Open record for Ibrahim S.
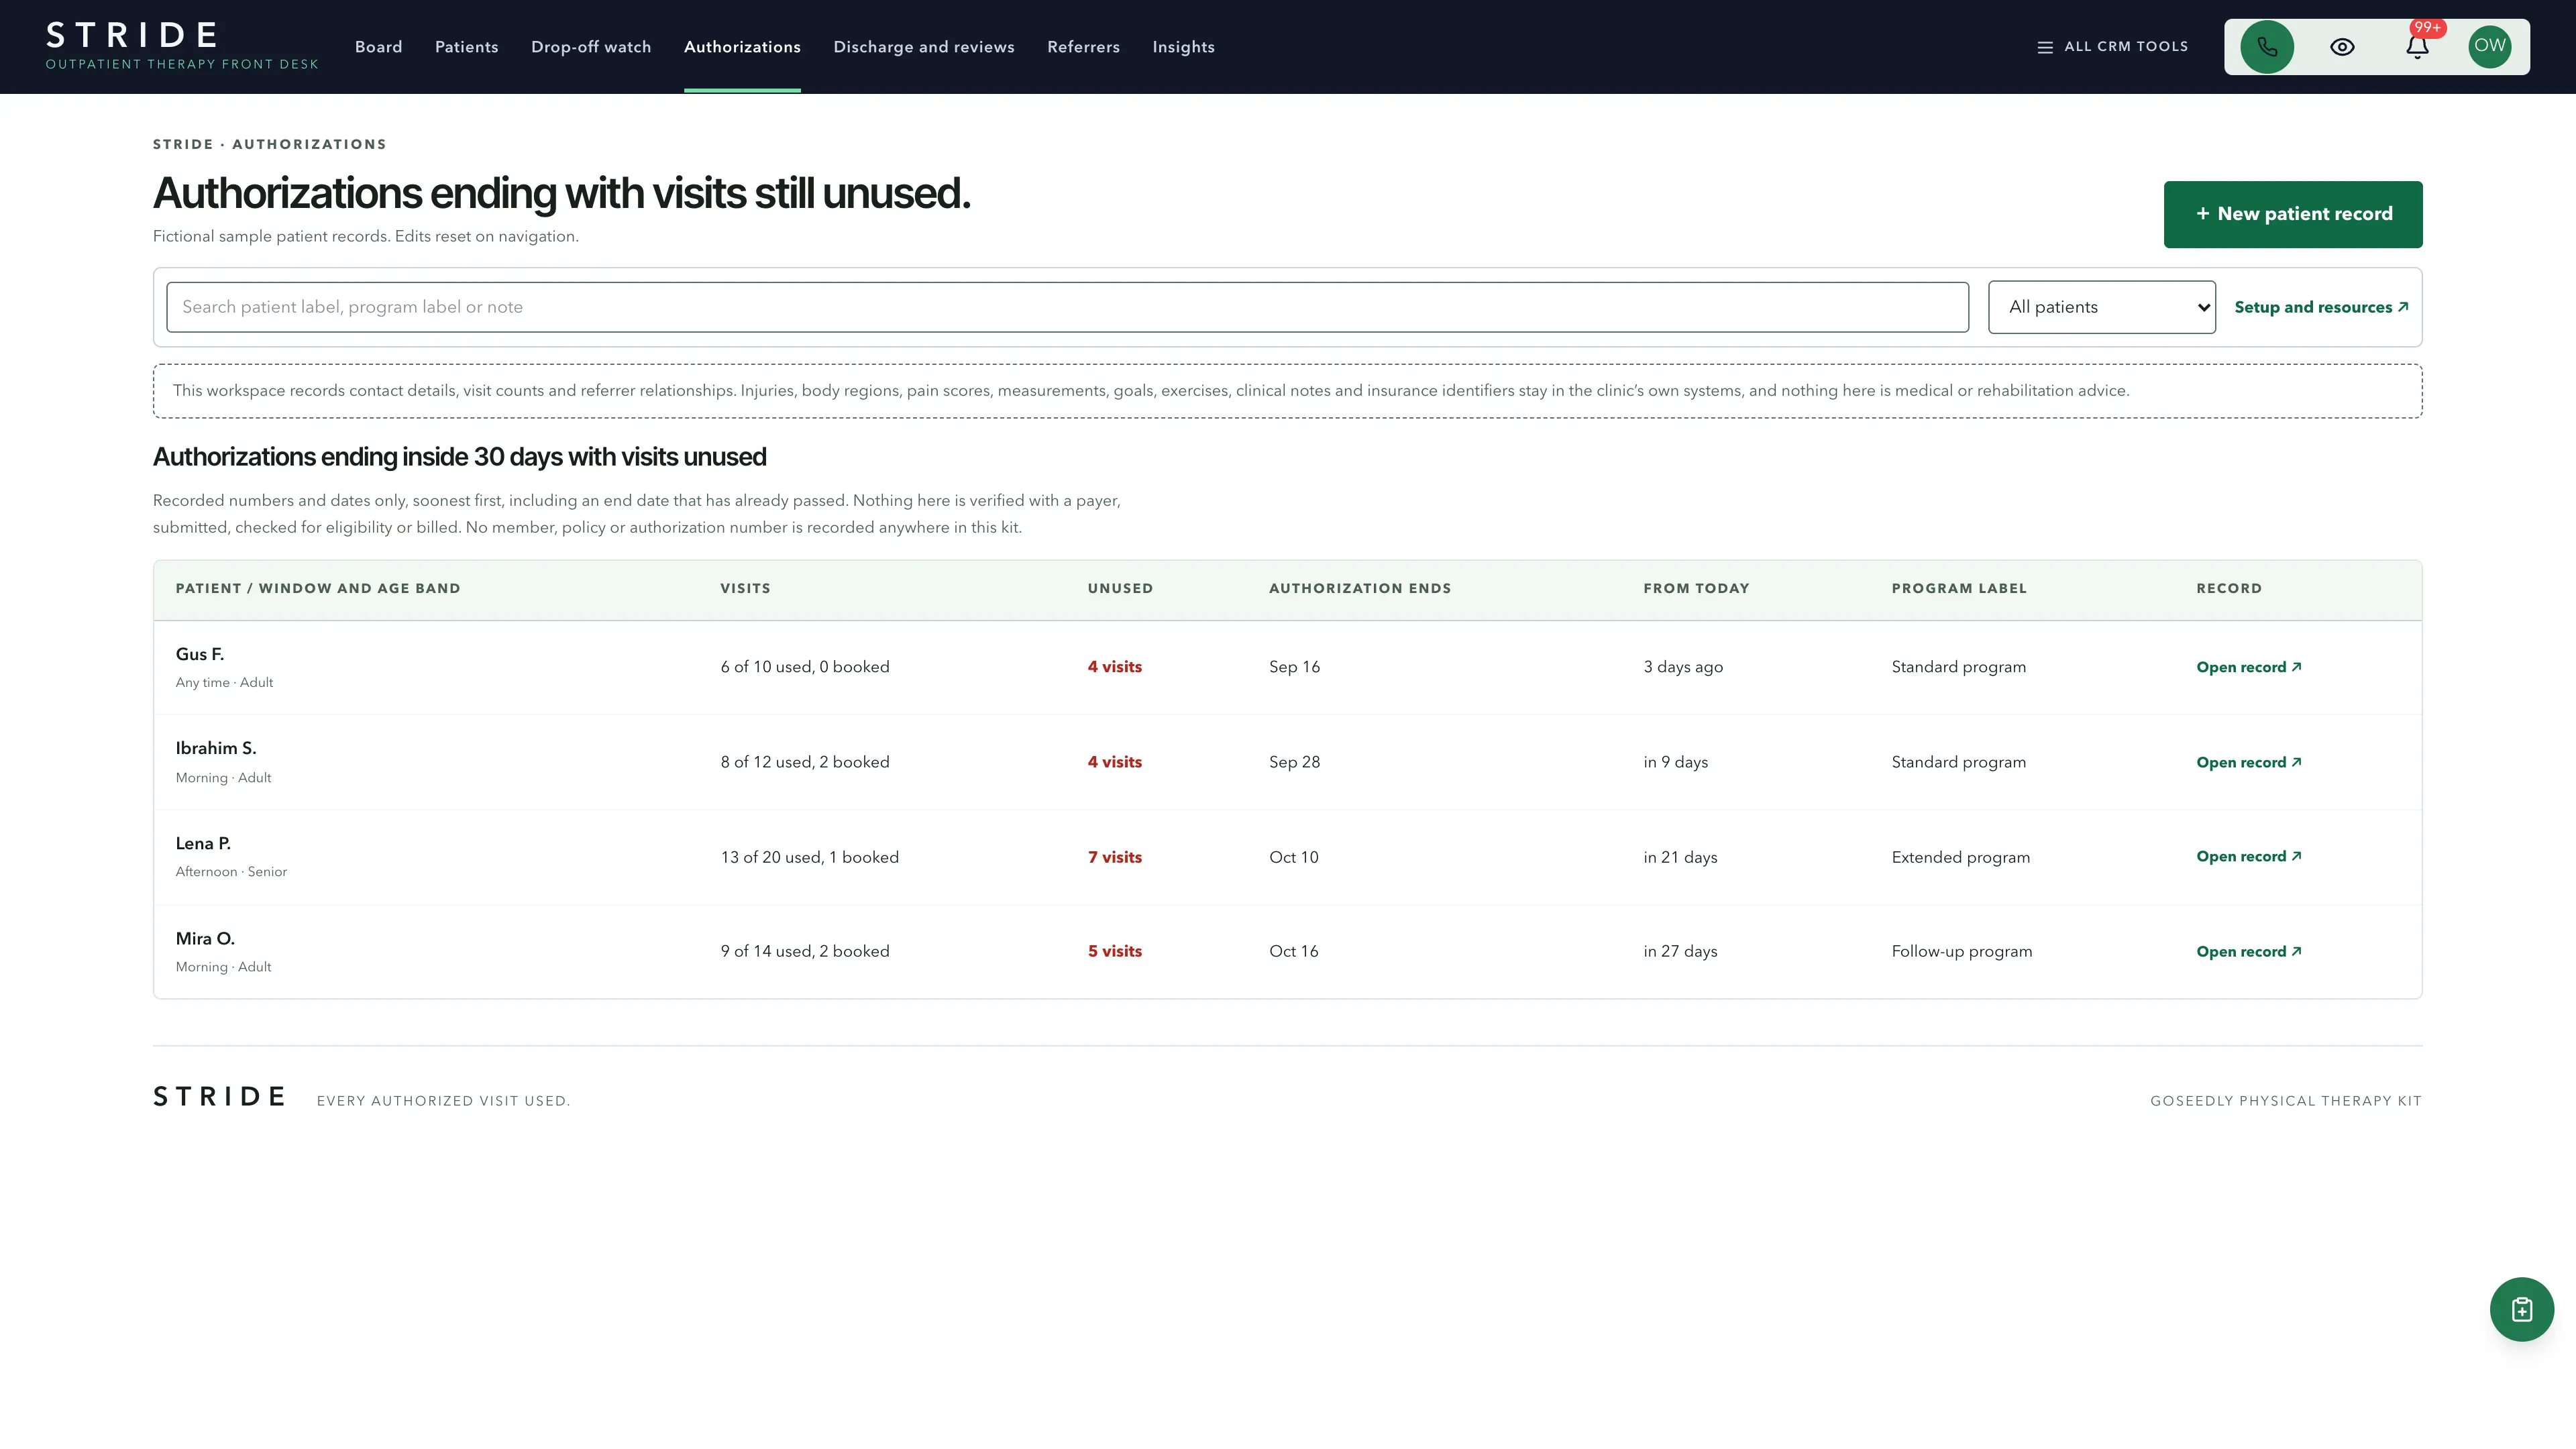The image size is (2576, 1449). coord(2248,762)
